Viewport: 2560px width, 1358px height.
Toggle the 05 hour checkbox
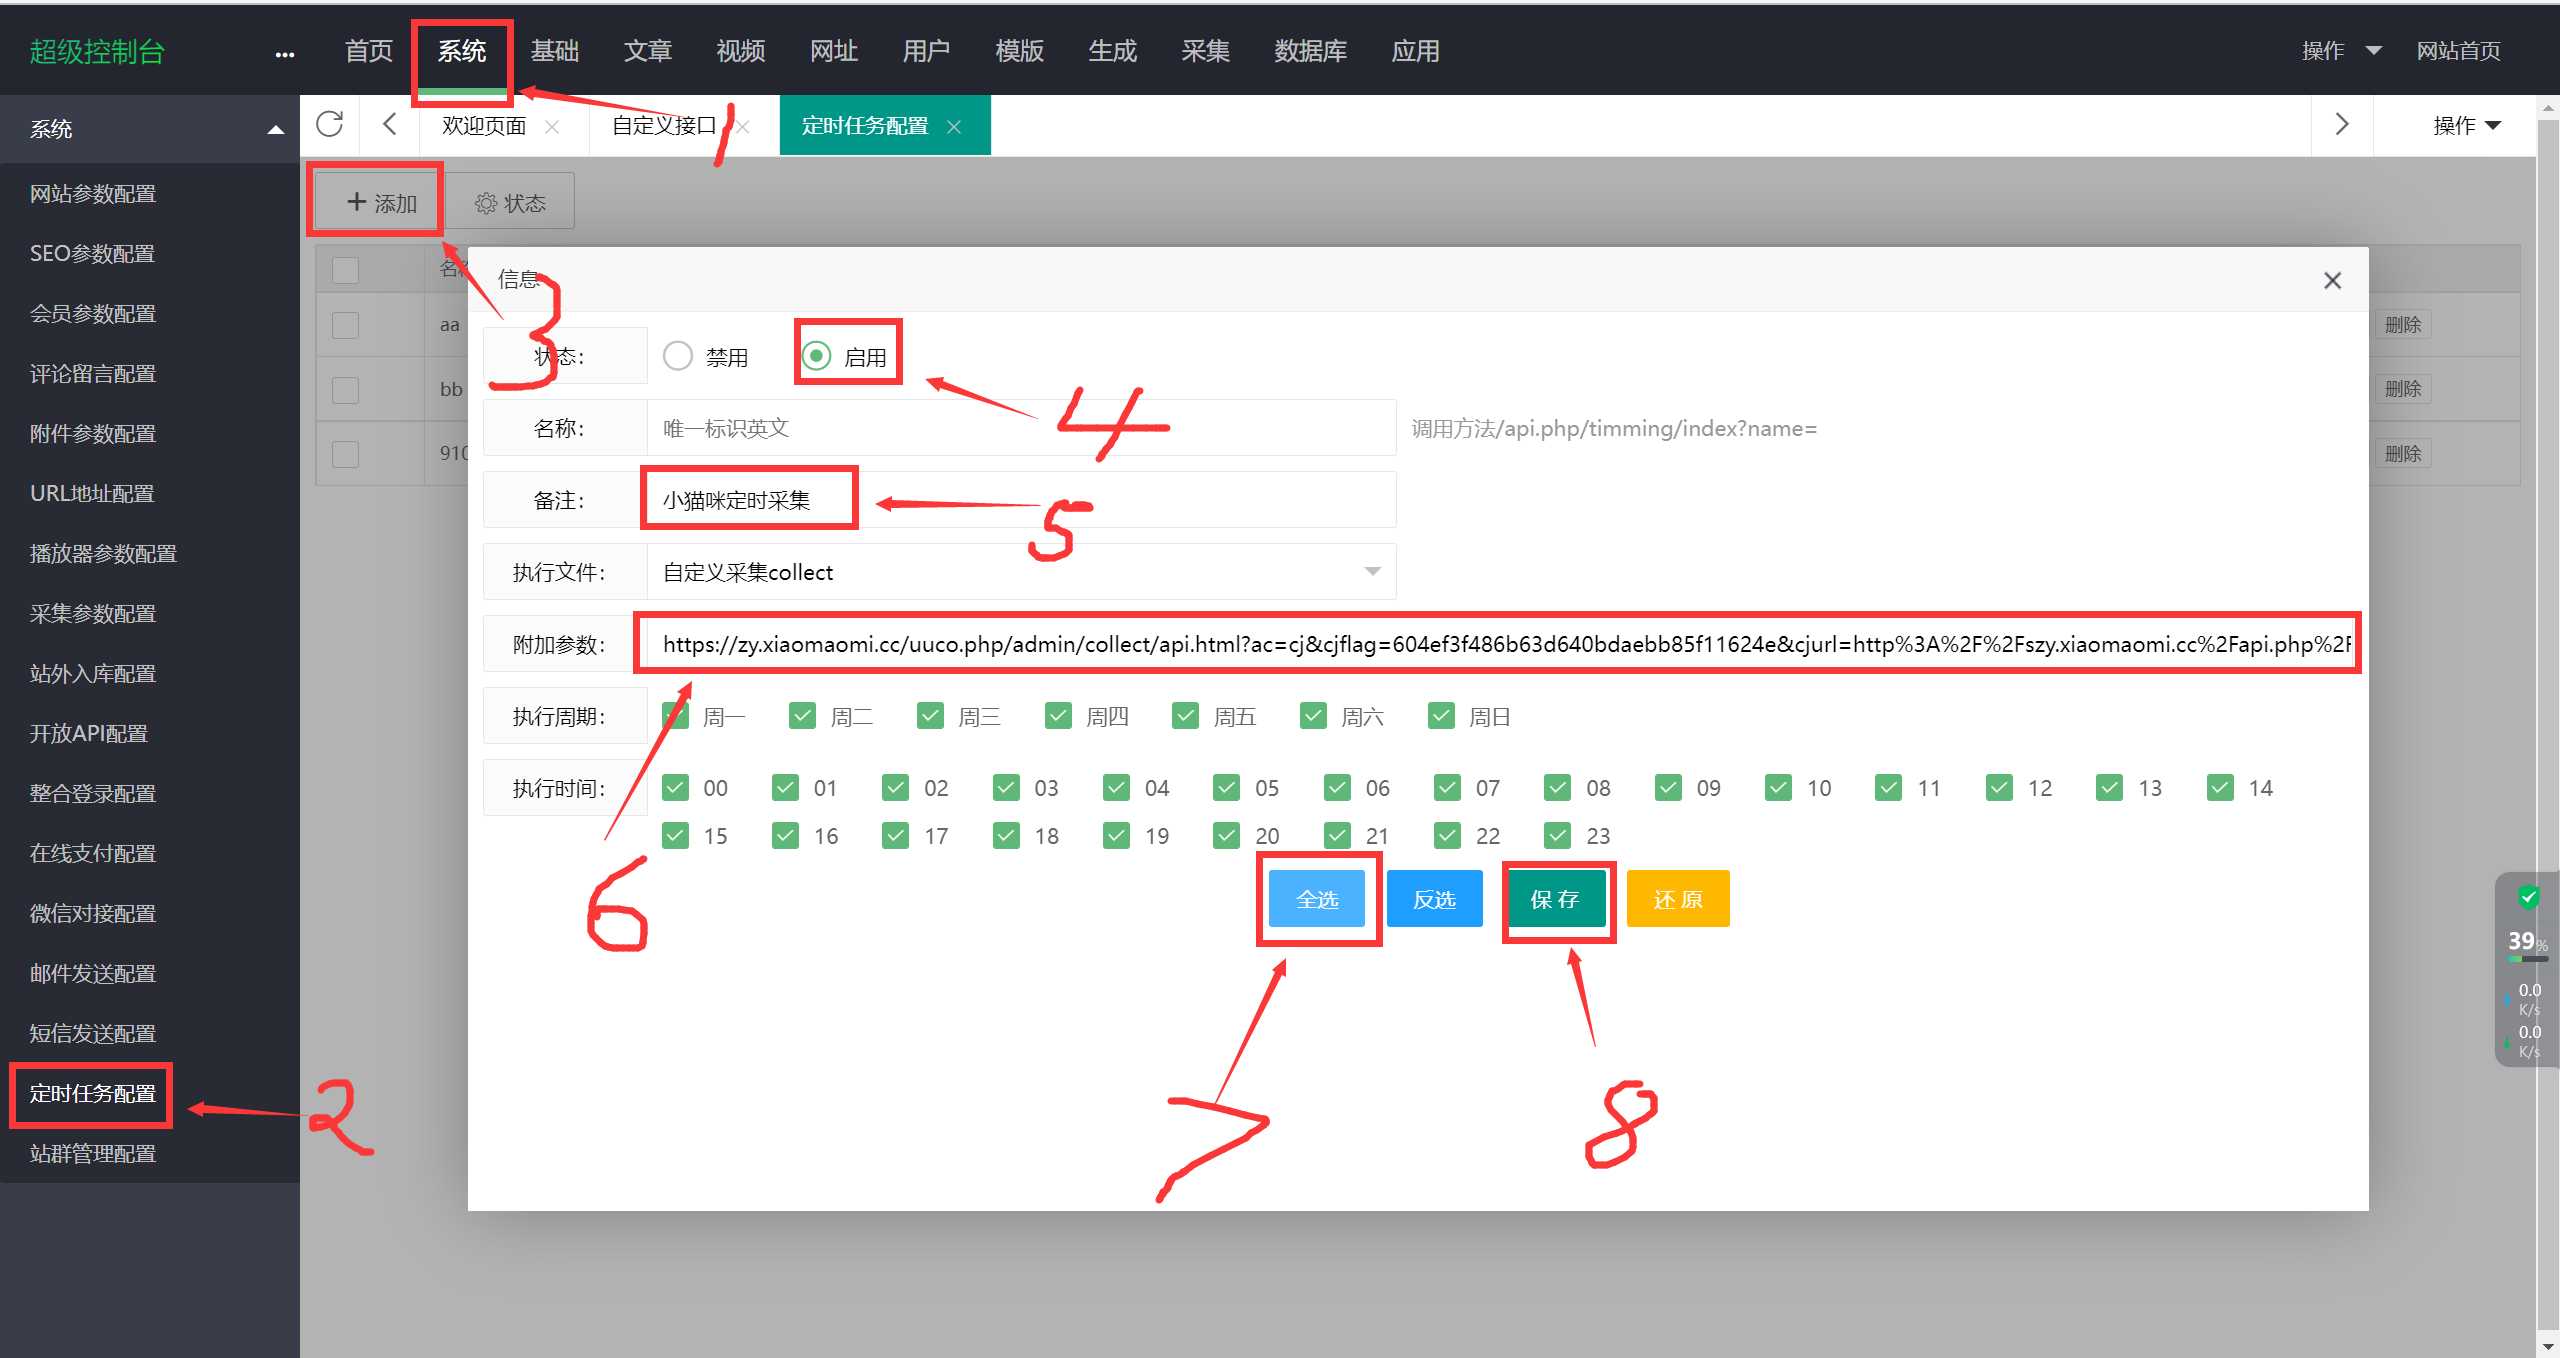click(x=1226, y=788)
